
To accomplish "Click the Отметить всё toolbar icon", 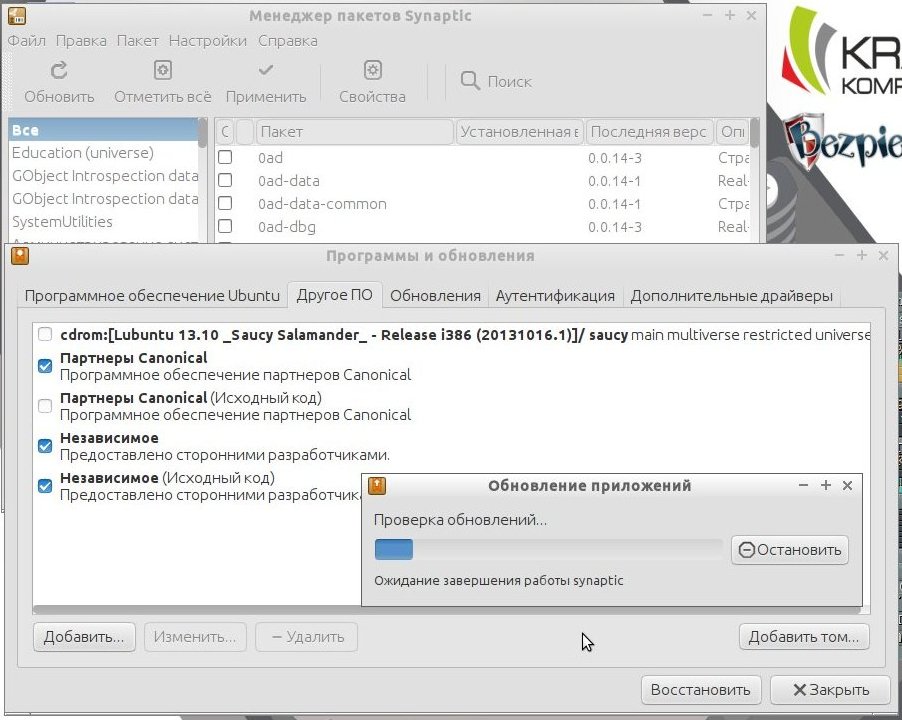I will point(163,70).
